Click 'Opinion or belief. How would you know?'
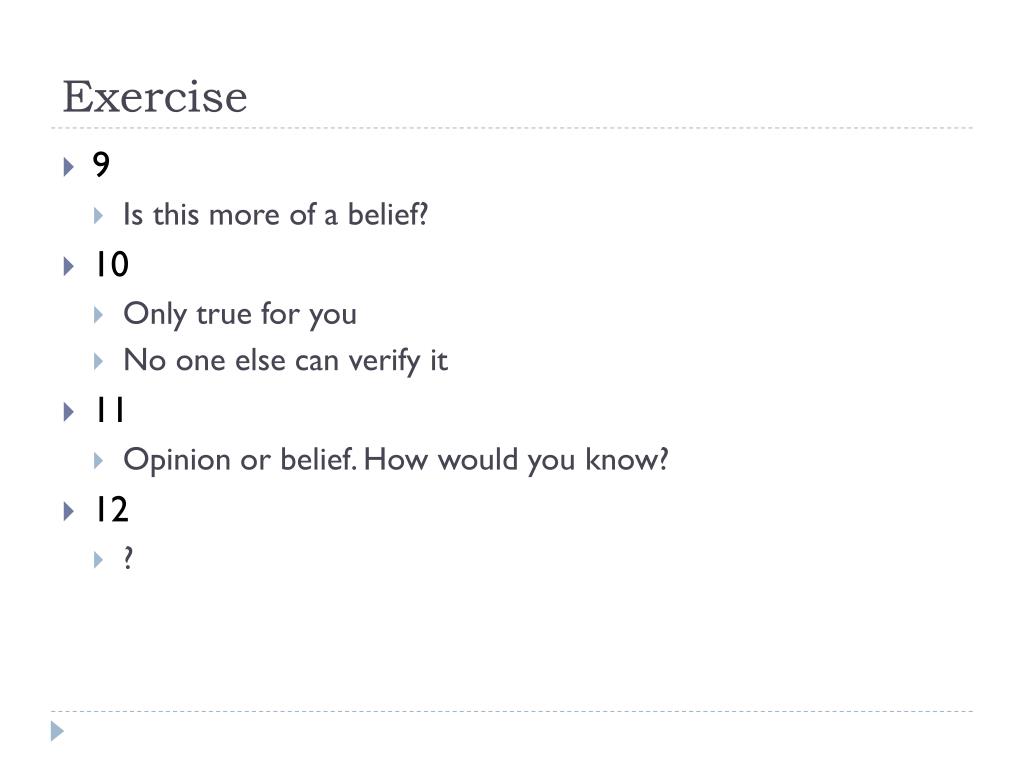 tap(396, 460)
